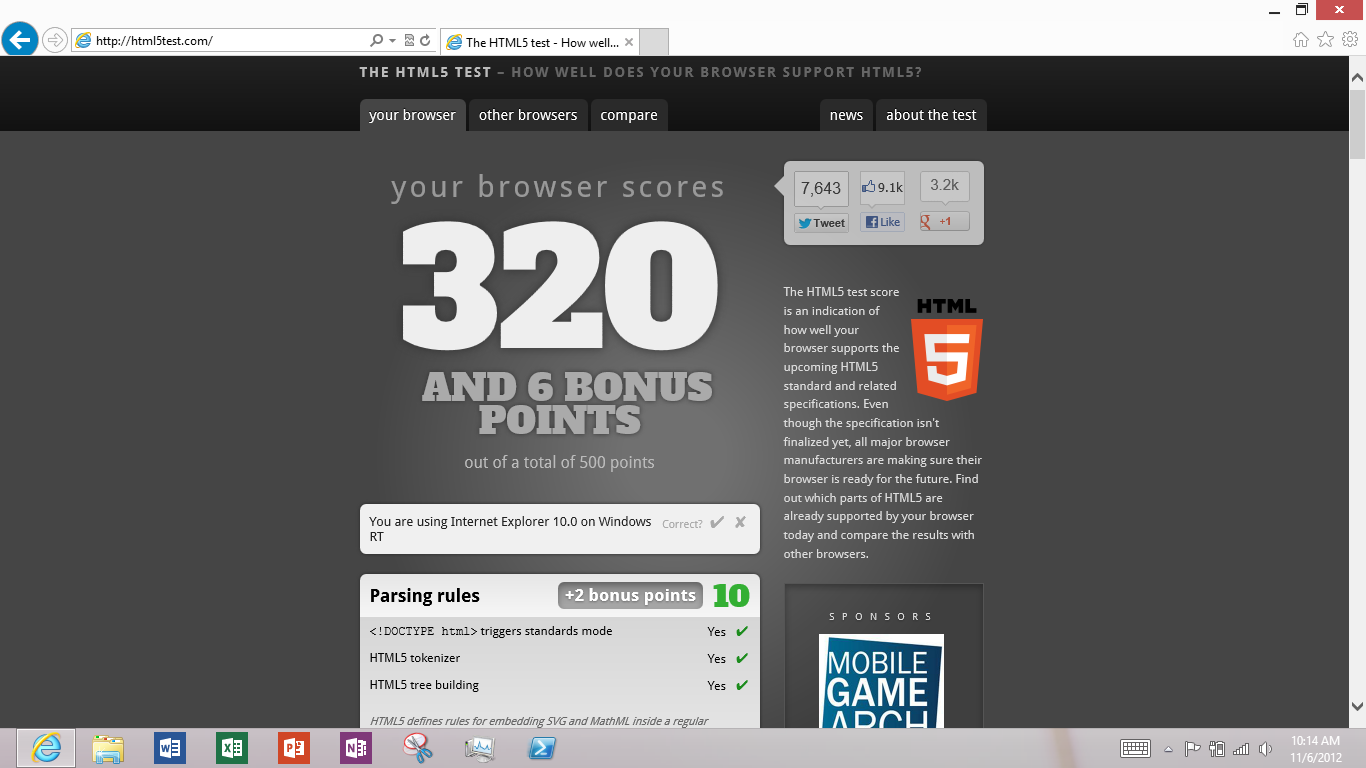Open the IE Home icon
This screenshot has height=768, width=1366.
(1301, 40)
